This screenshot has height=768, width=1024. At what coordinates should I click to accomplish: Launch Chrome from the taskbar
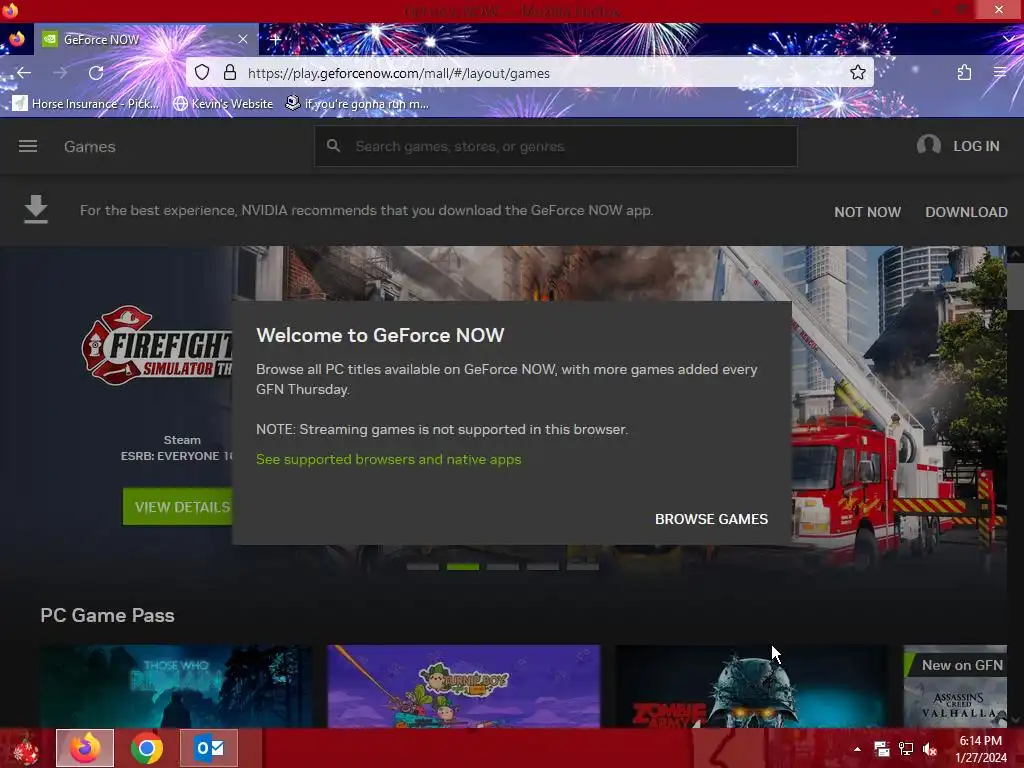(147, 748)
